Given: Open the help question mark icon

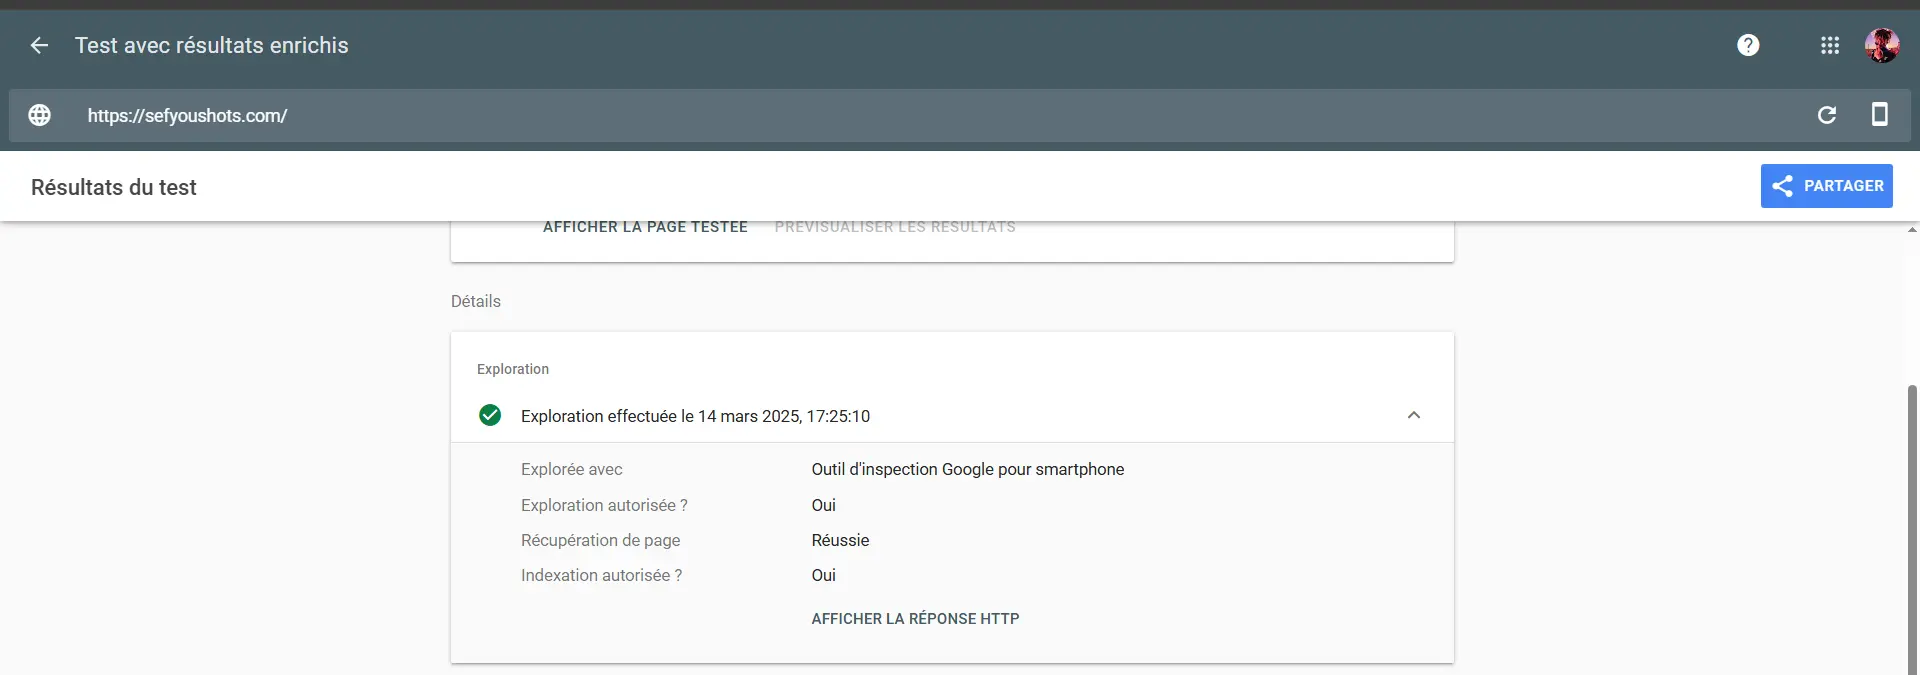Looking at the screenshot, I should 1748,45.
